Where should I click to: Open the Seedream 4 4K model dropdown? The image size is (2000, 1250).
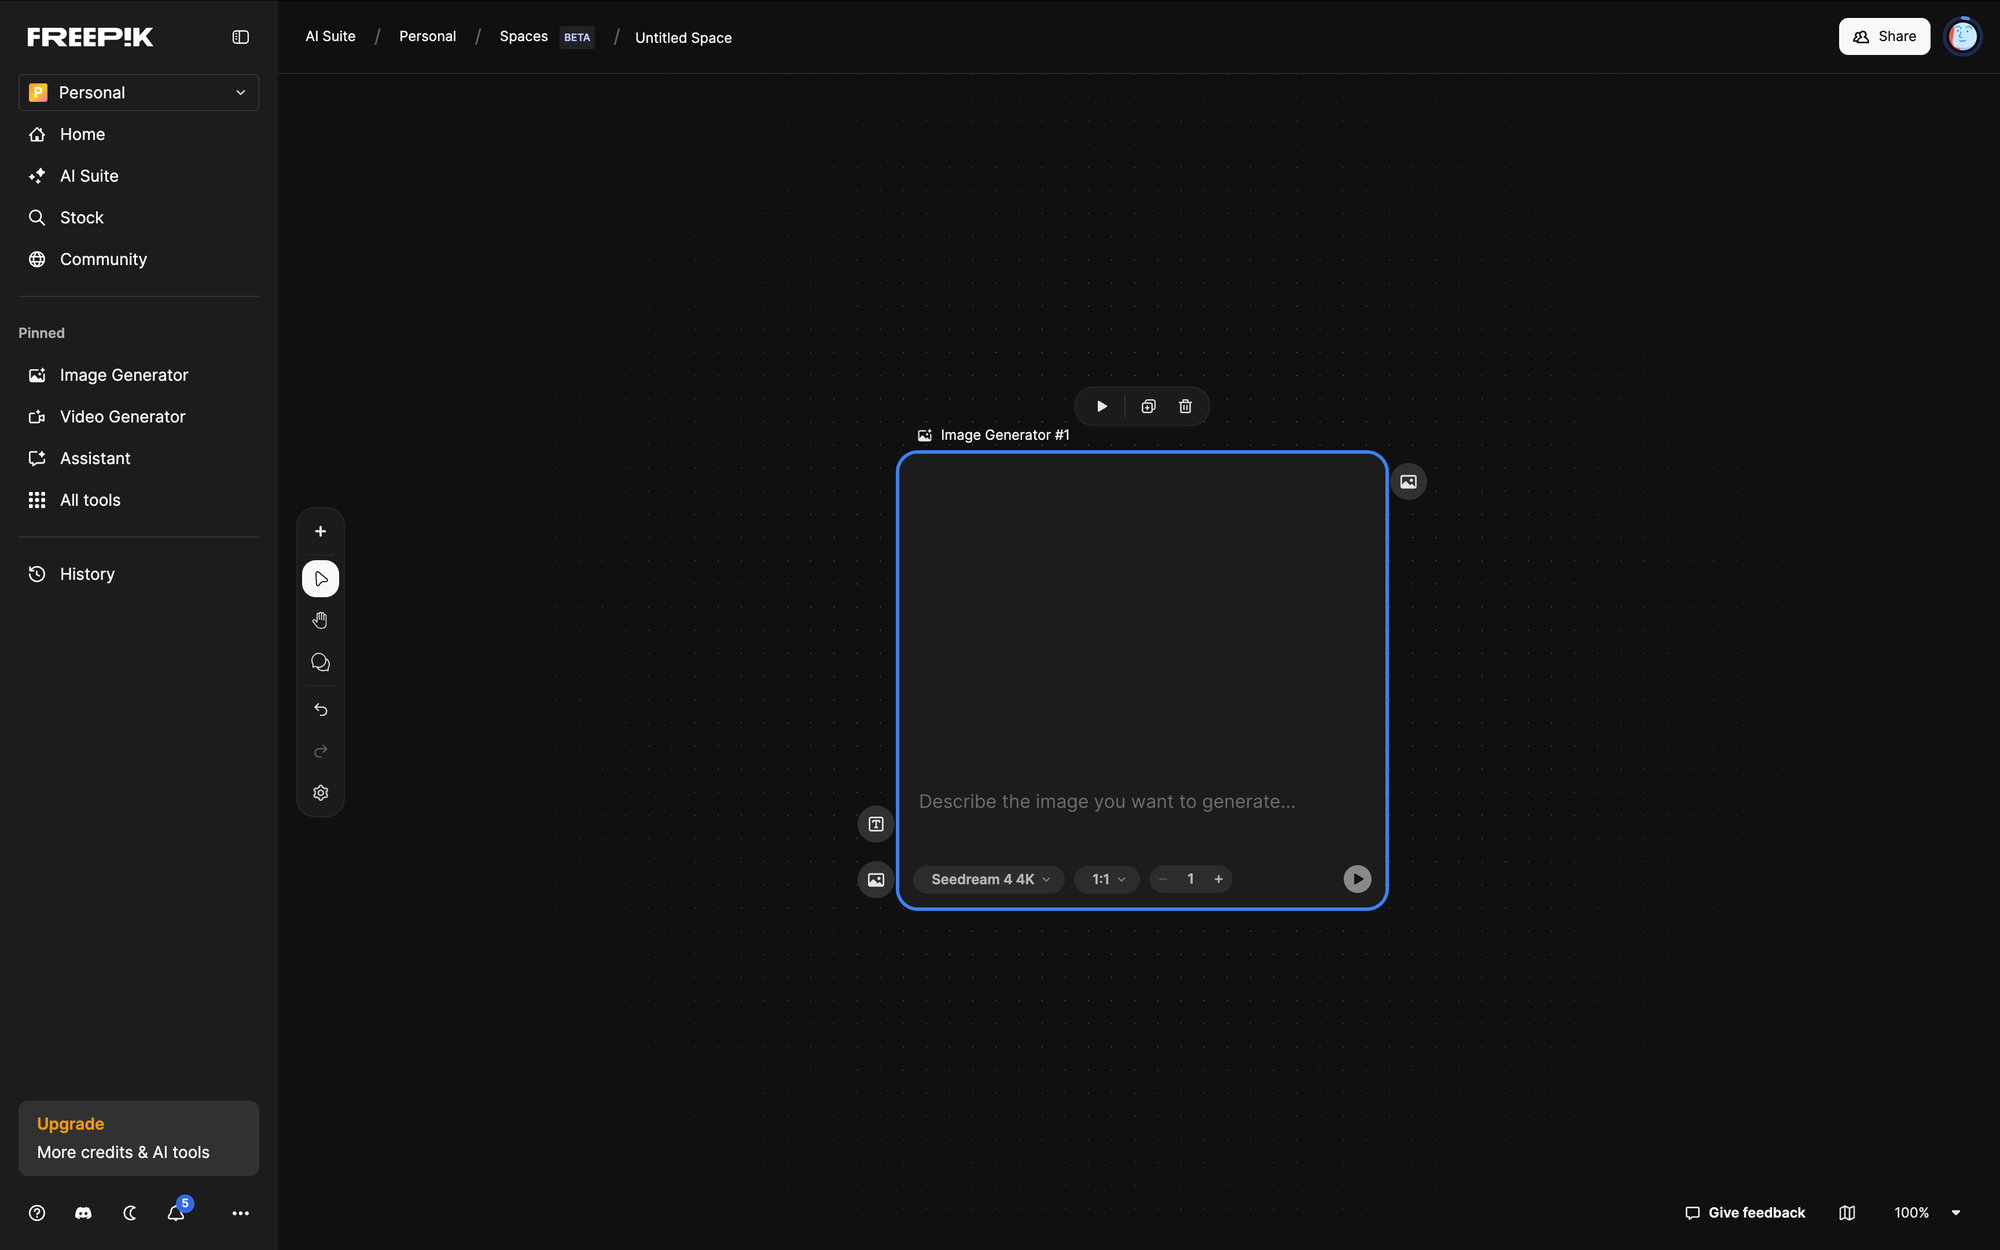(989, 879)
